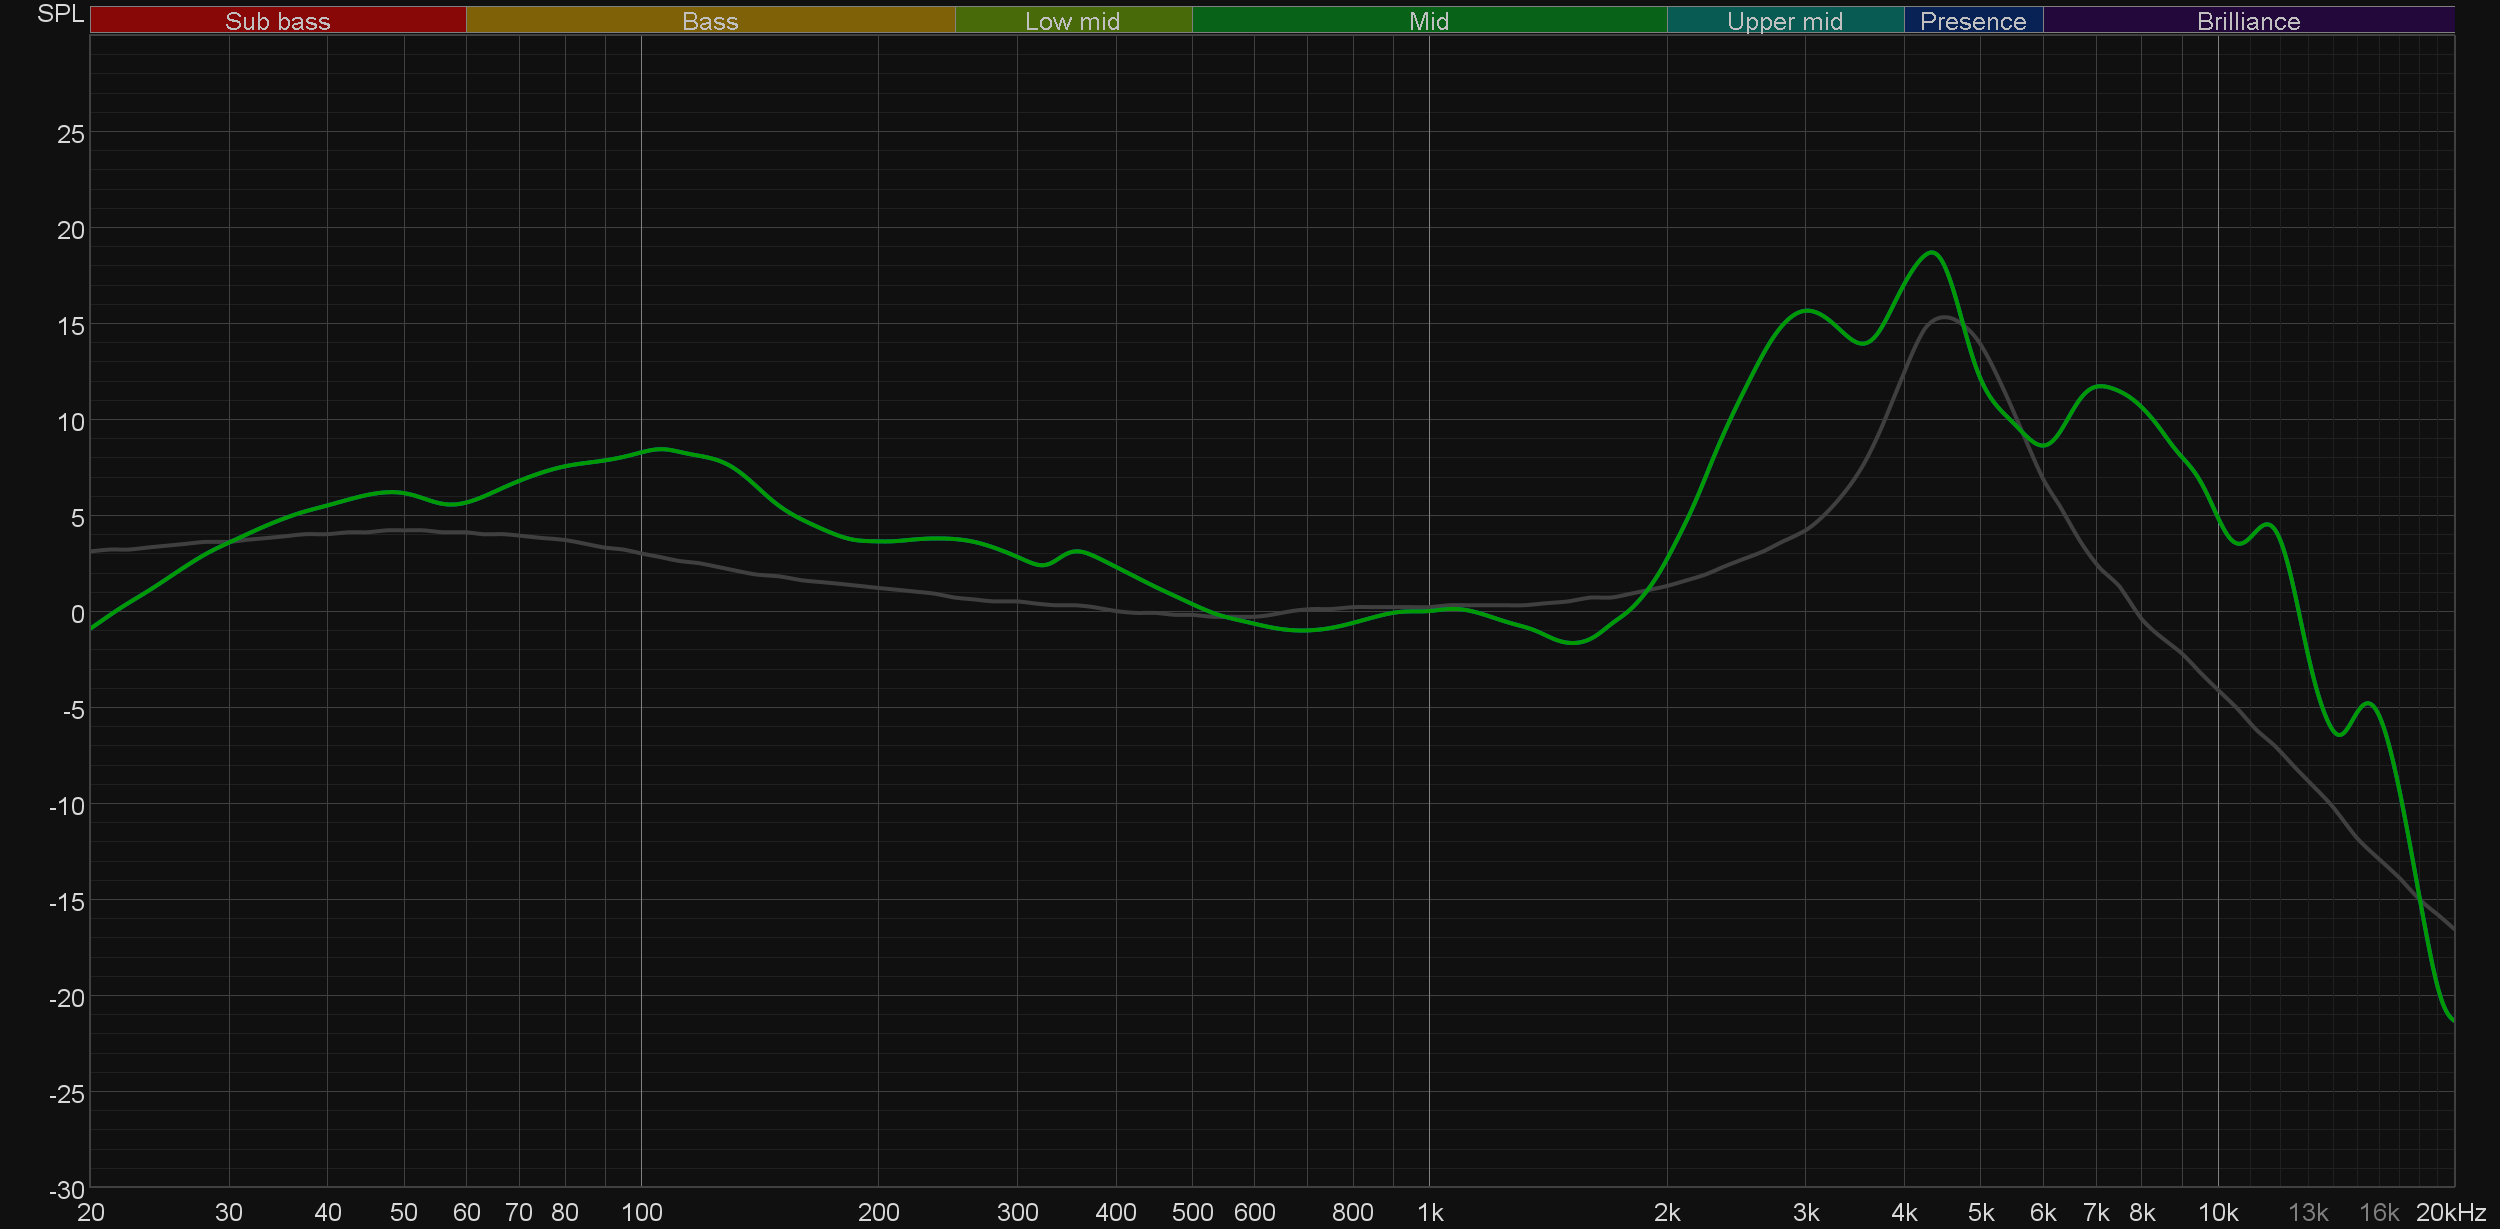Viewport: 2500px width, 1229px height.
Task: Click the 20 Hz axis label
Action: [x=91, y=1213]
